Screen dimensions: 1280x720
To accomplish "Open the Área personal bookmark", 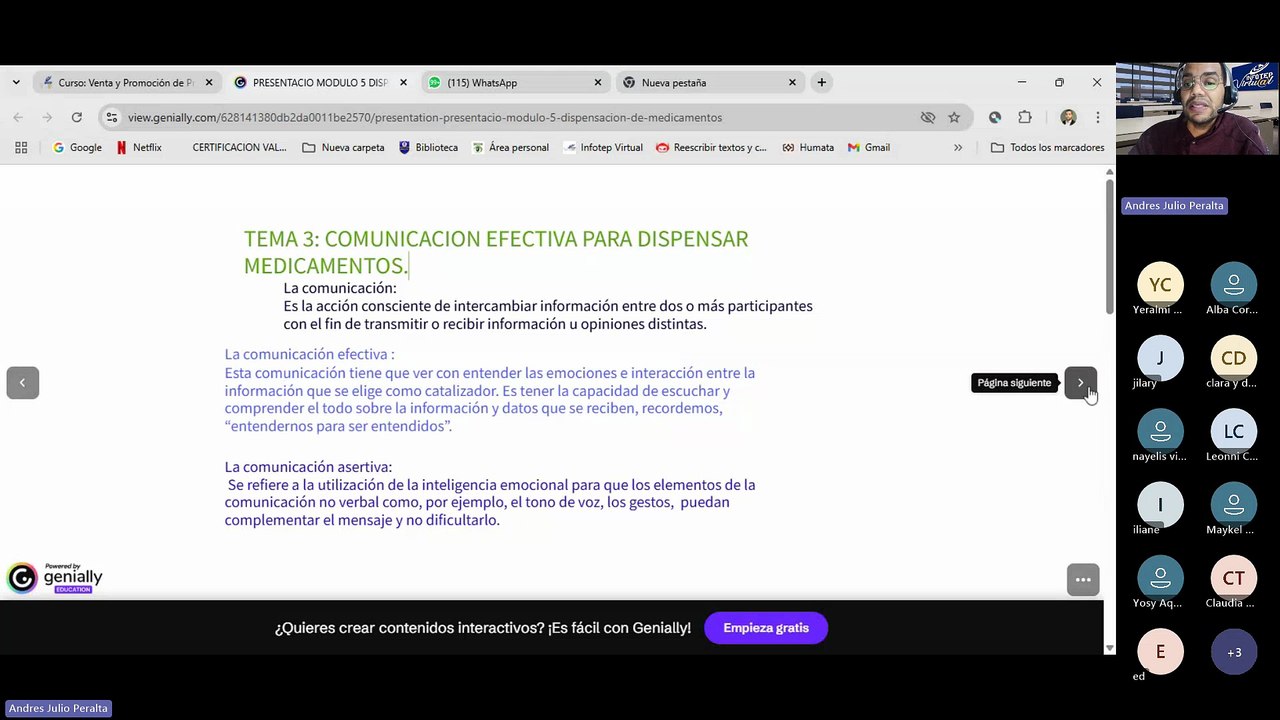I will click(510, 147).
